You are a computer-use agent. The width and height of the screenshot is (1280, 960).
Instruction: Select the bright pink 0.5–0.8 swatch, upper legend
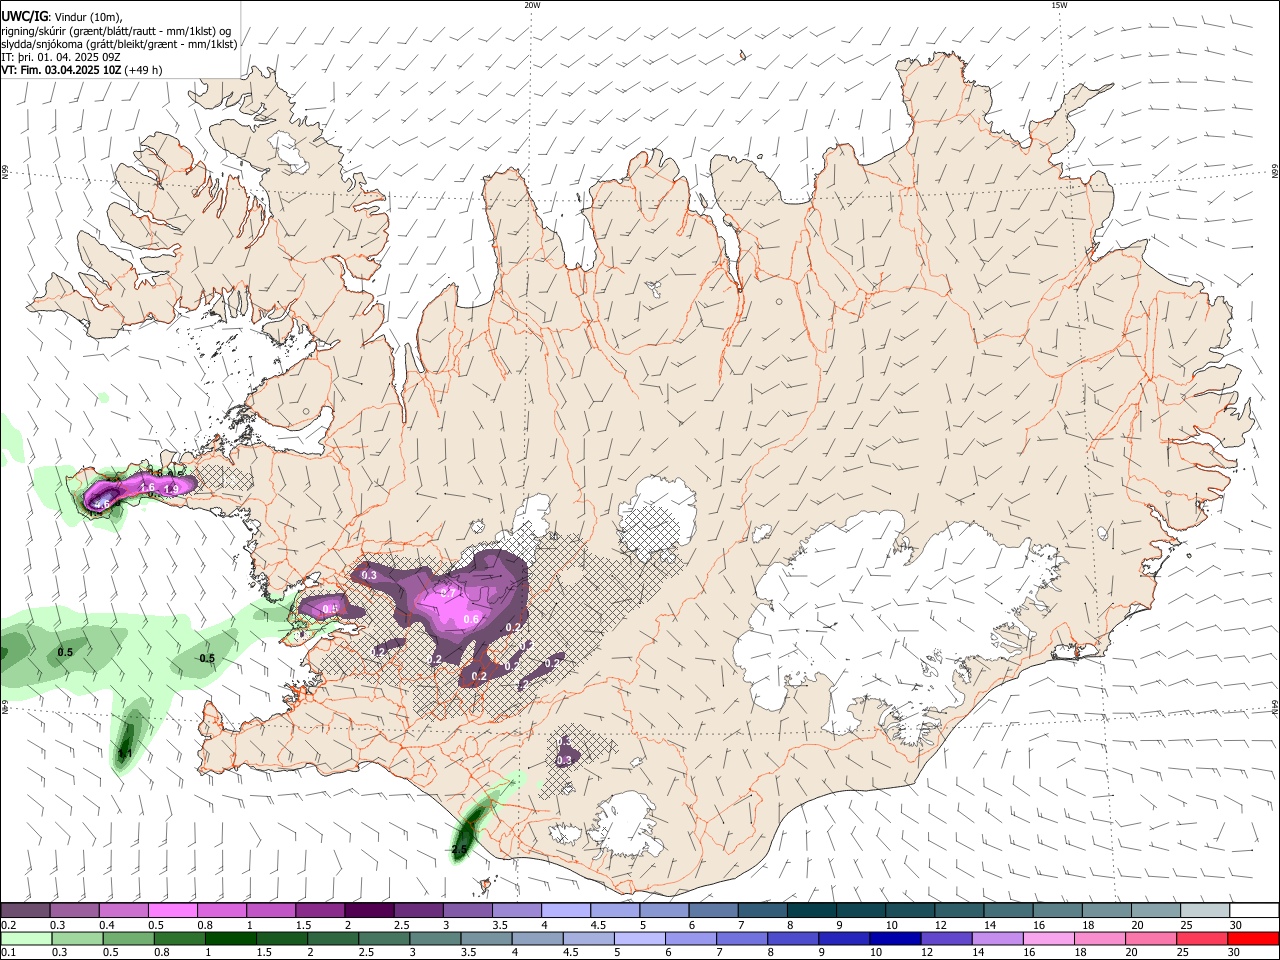(172, 909)
